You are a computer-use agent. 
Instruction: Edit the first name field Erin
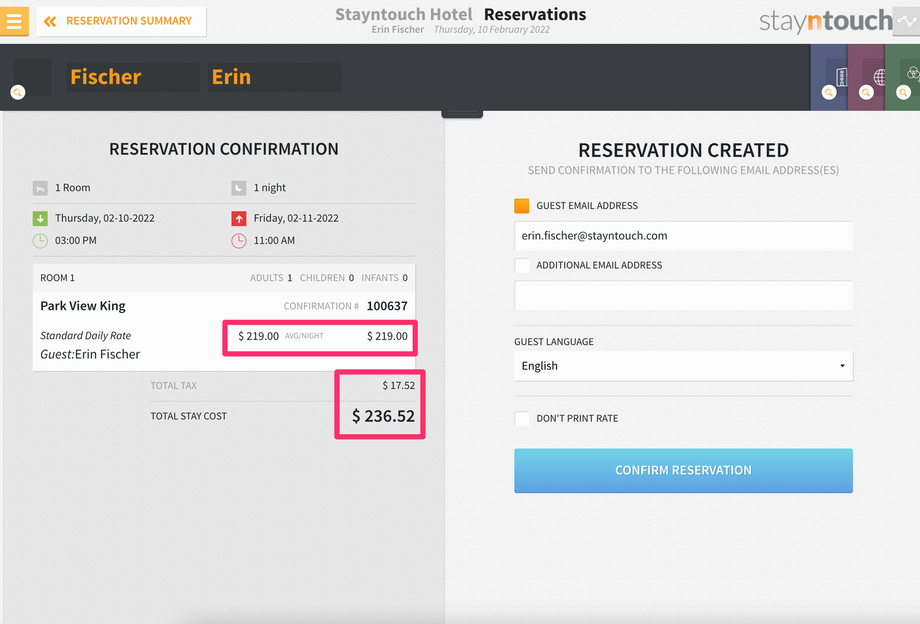click(275, 77)
